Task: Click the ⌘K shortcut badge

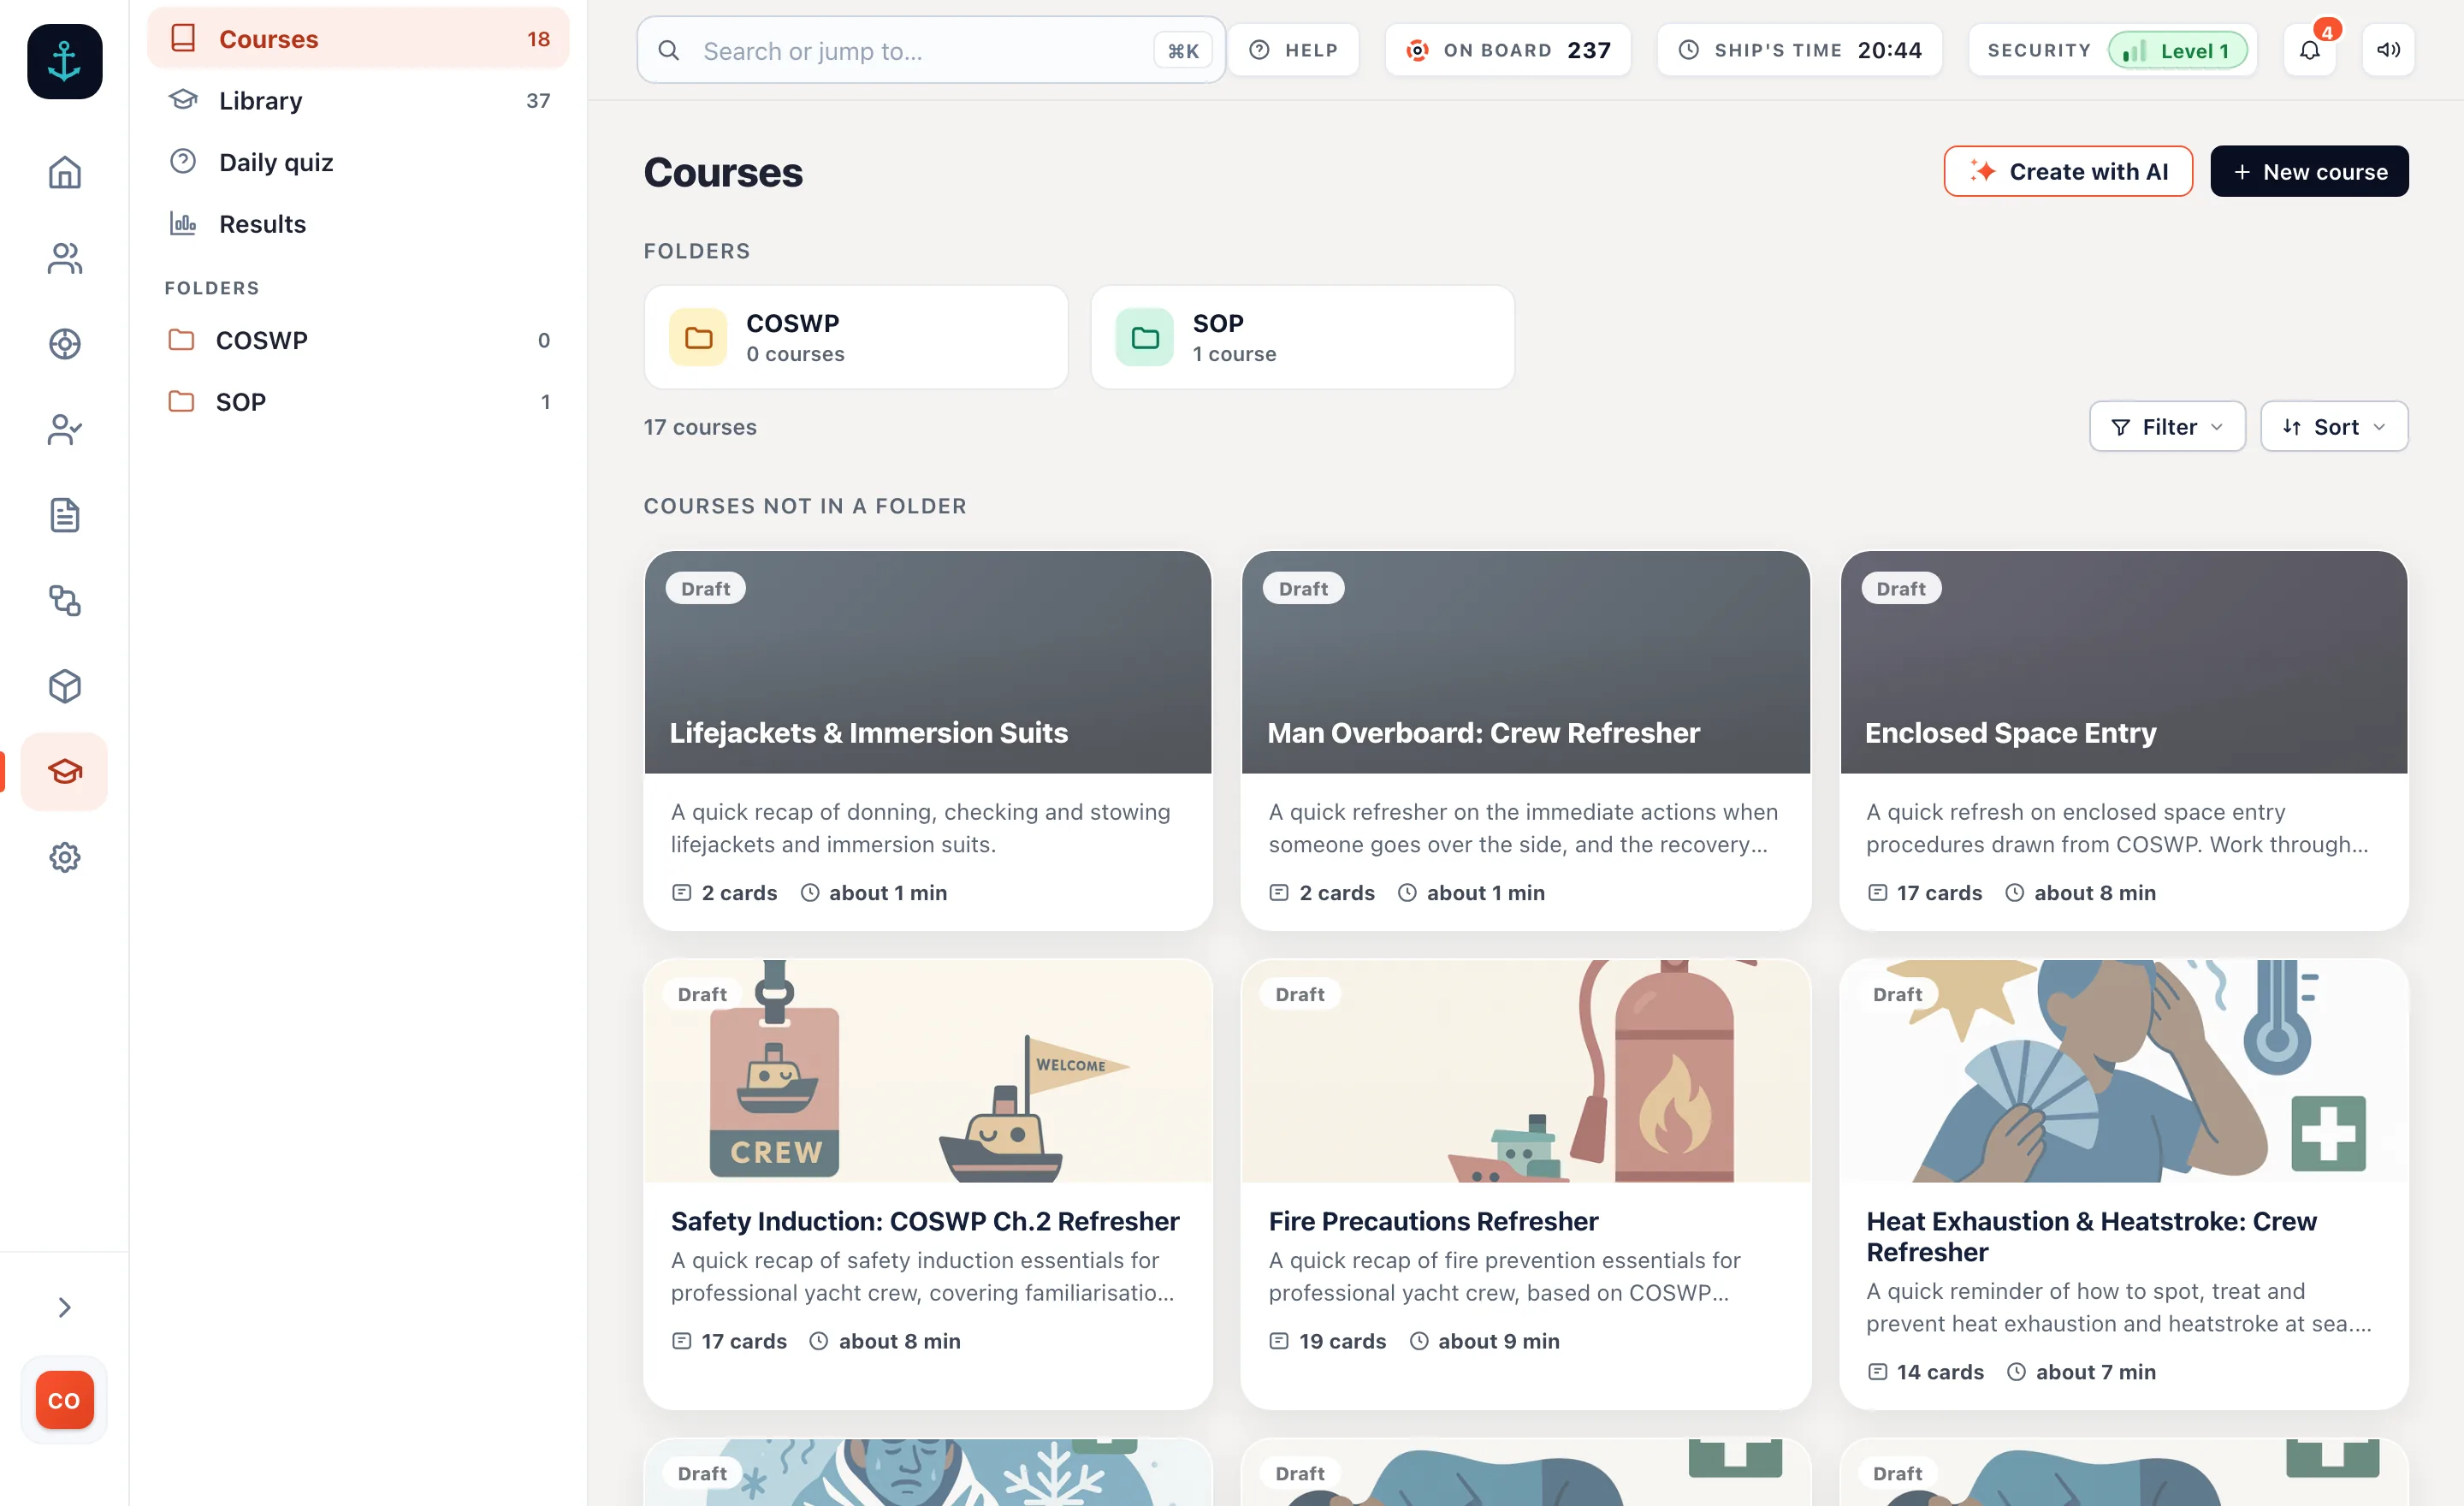Action: click(x=1183, y=50)
